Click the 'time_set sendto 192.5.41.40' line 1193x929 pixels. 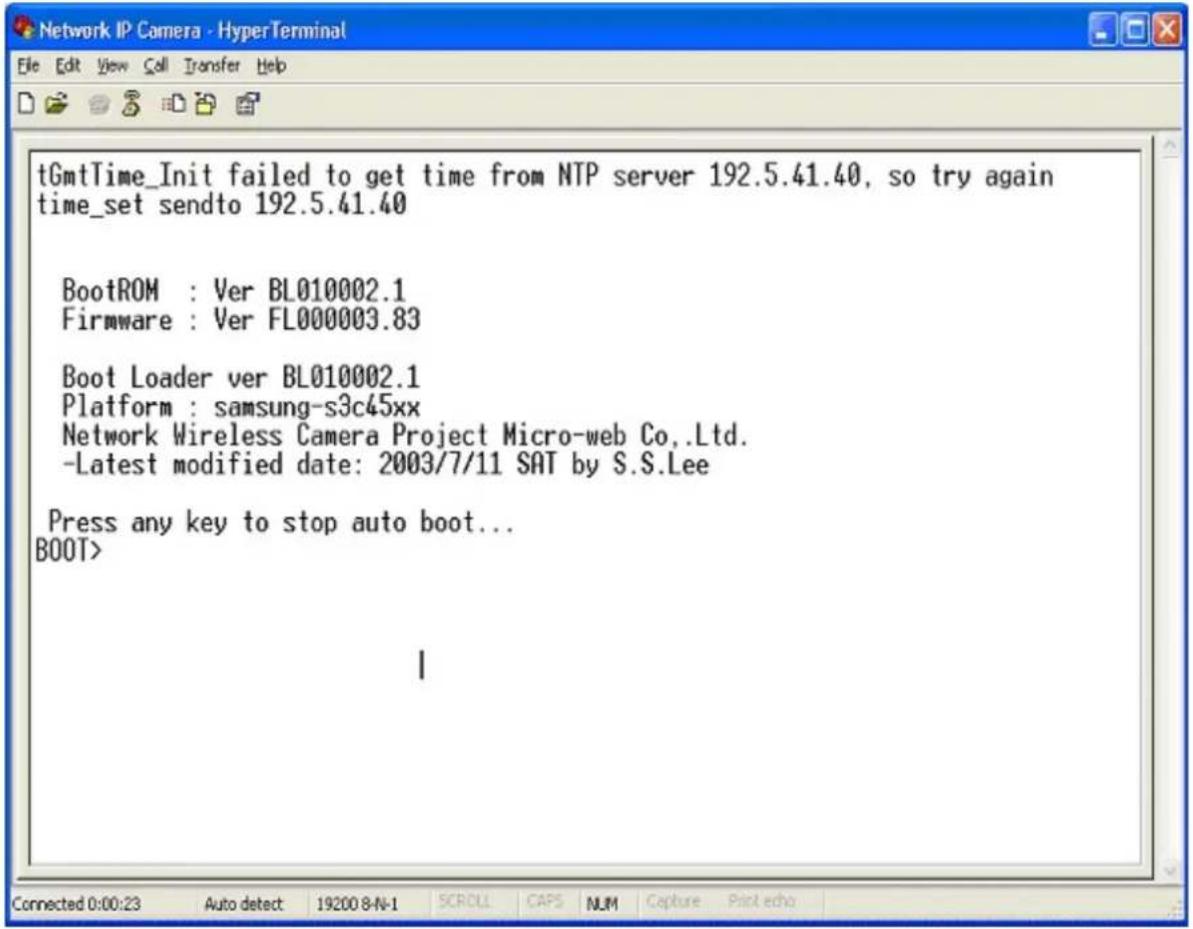221,204
